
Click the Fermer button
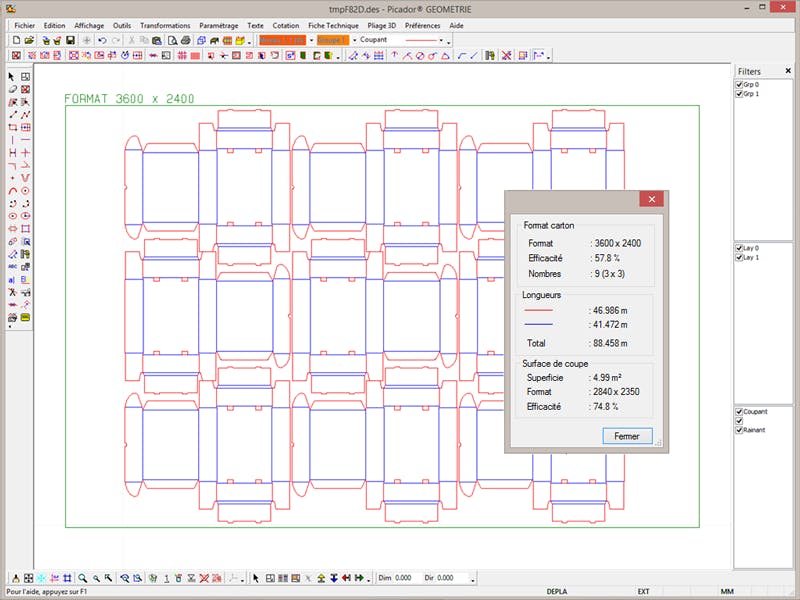click(x=627, y=436)
